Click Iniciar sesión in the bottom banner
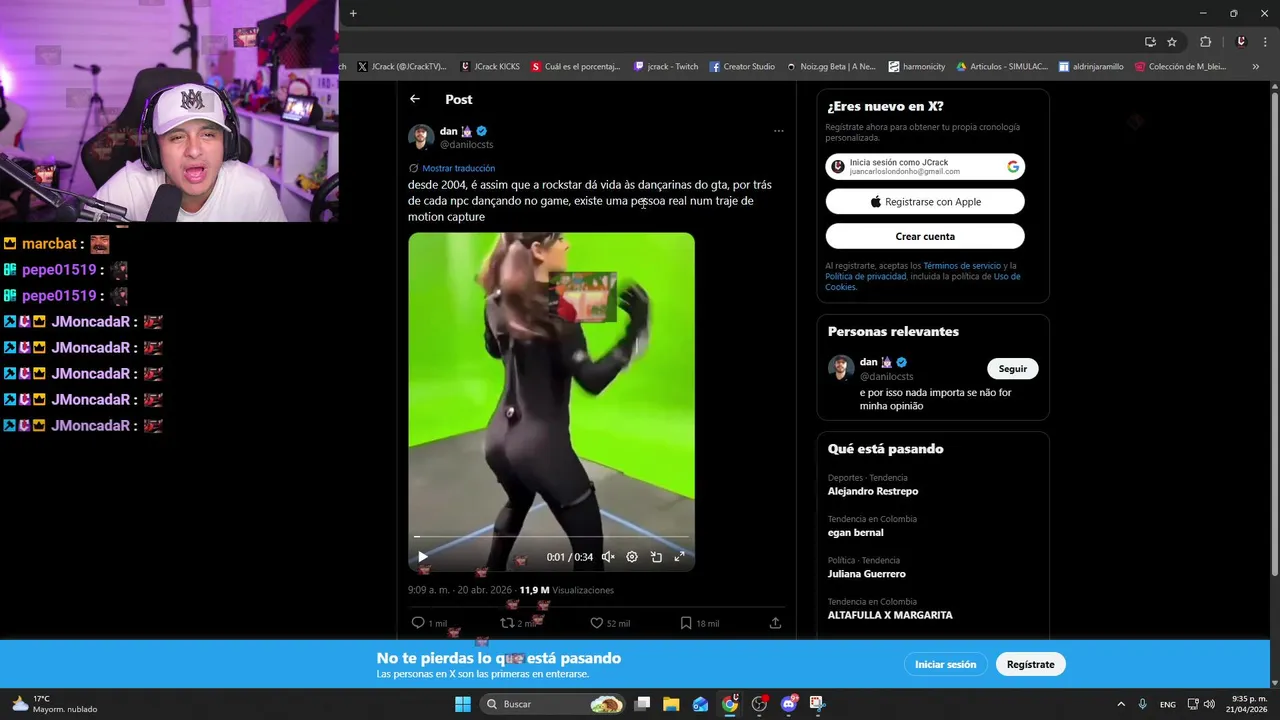The image size is (1280, 720). pyautogui.click(x=945, y=664)
